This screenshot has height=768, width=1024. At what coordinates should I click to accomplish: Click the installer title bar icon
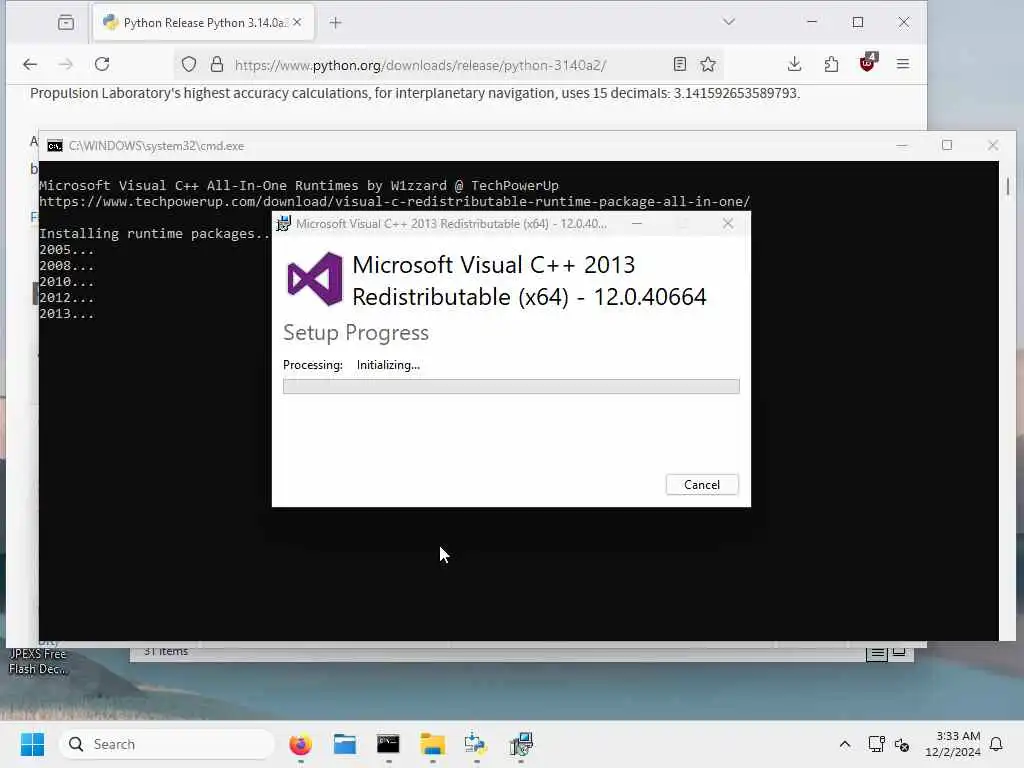pos(283,223)
